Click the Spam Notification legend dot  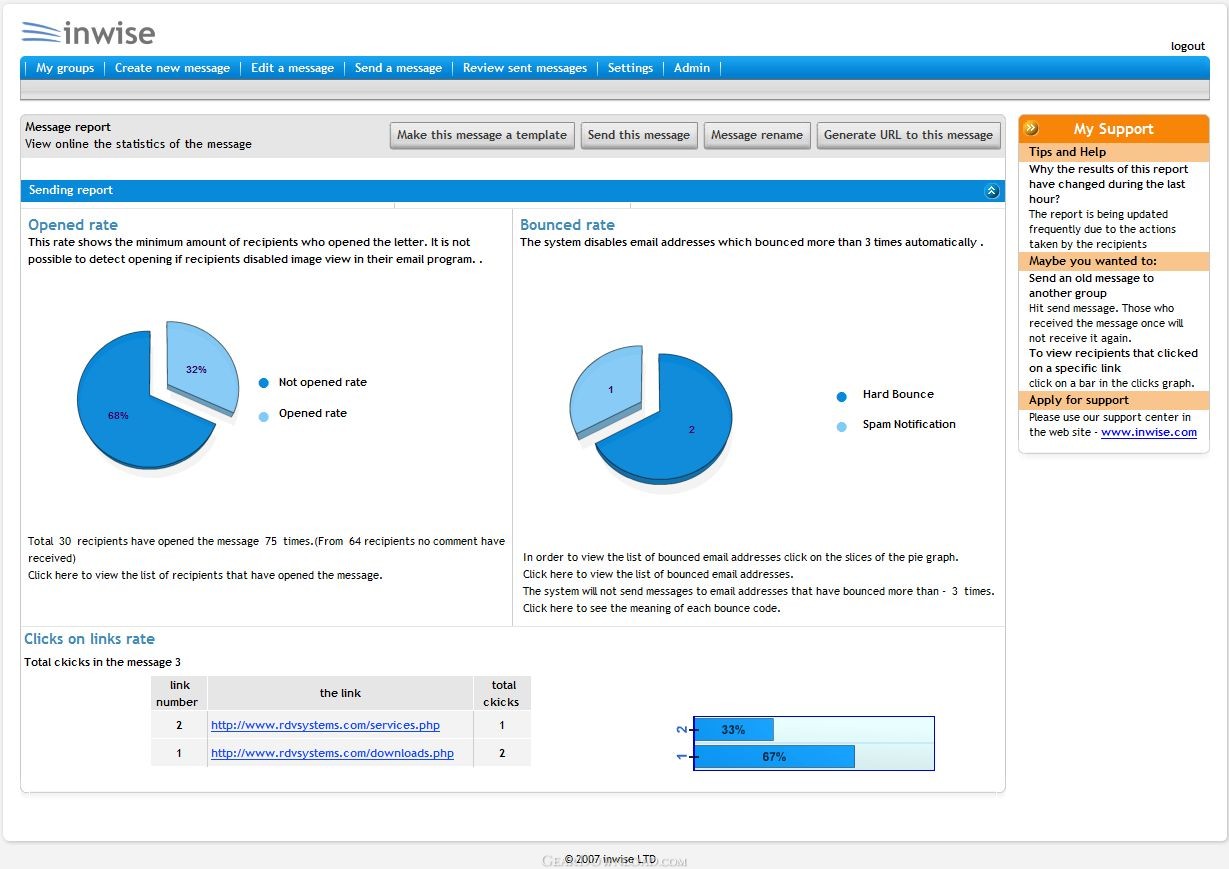point(841,427)
